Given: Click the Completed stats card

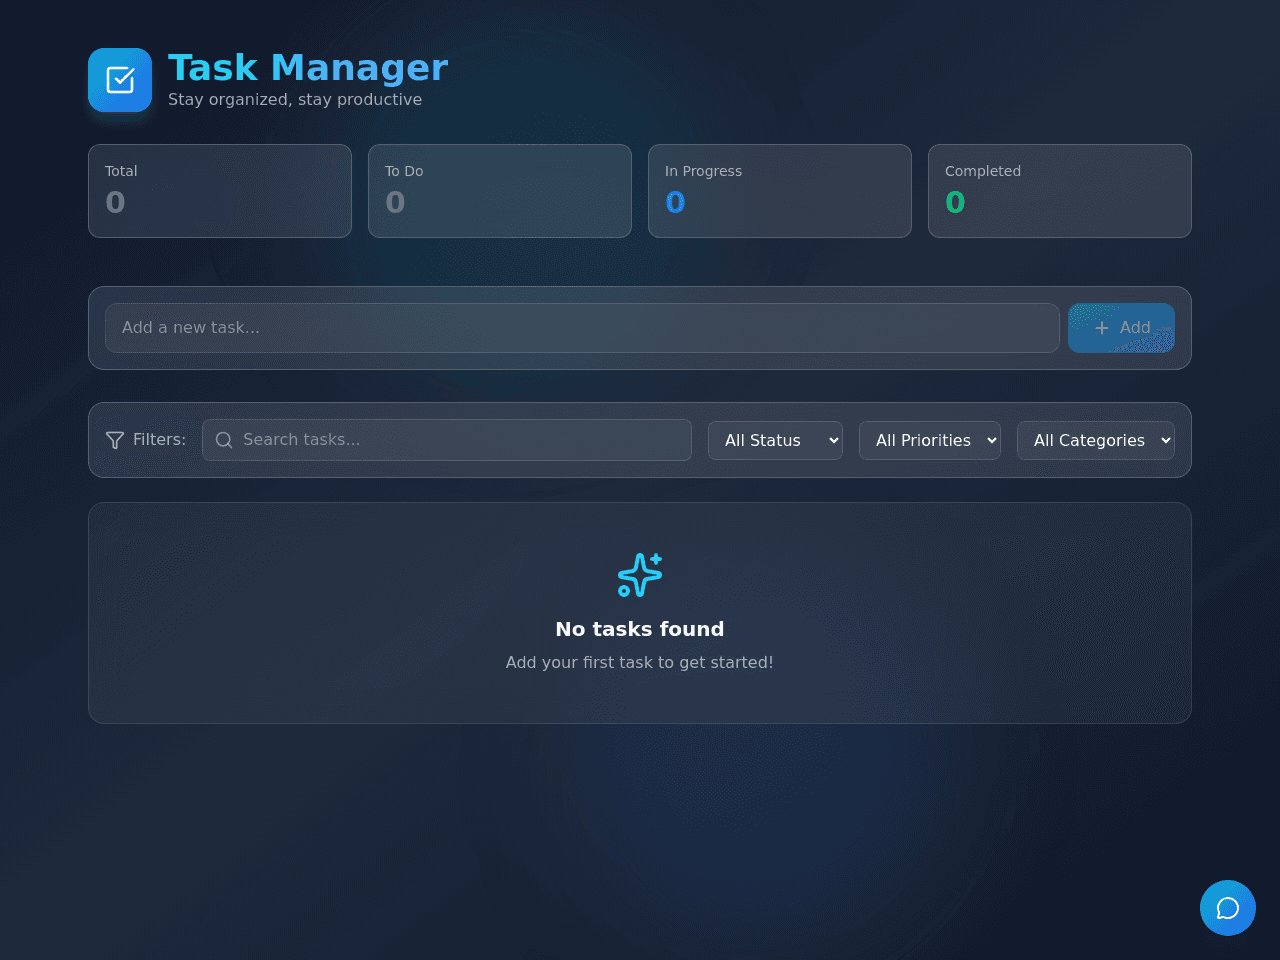Looking at the screenshot, I should [x=1060, y=191].
